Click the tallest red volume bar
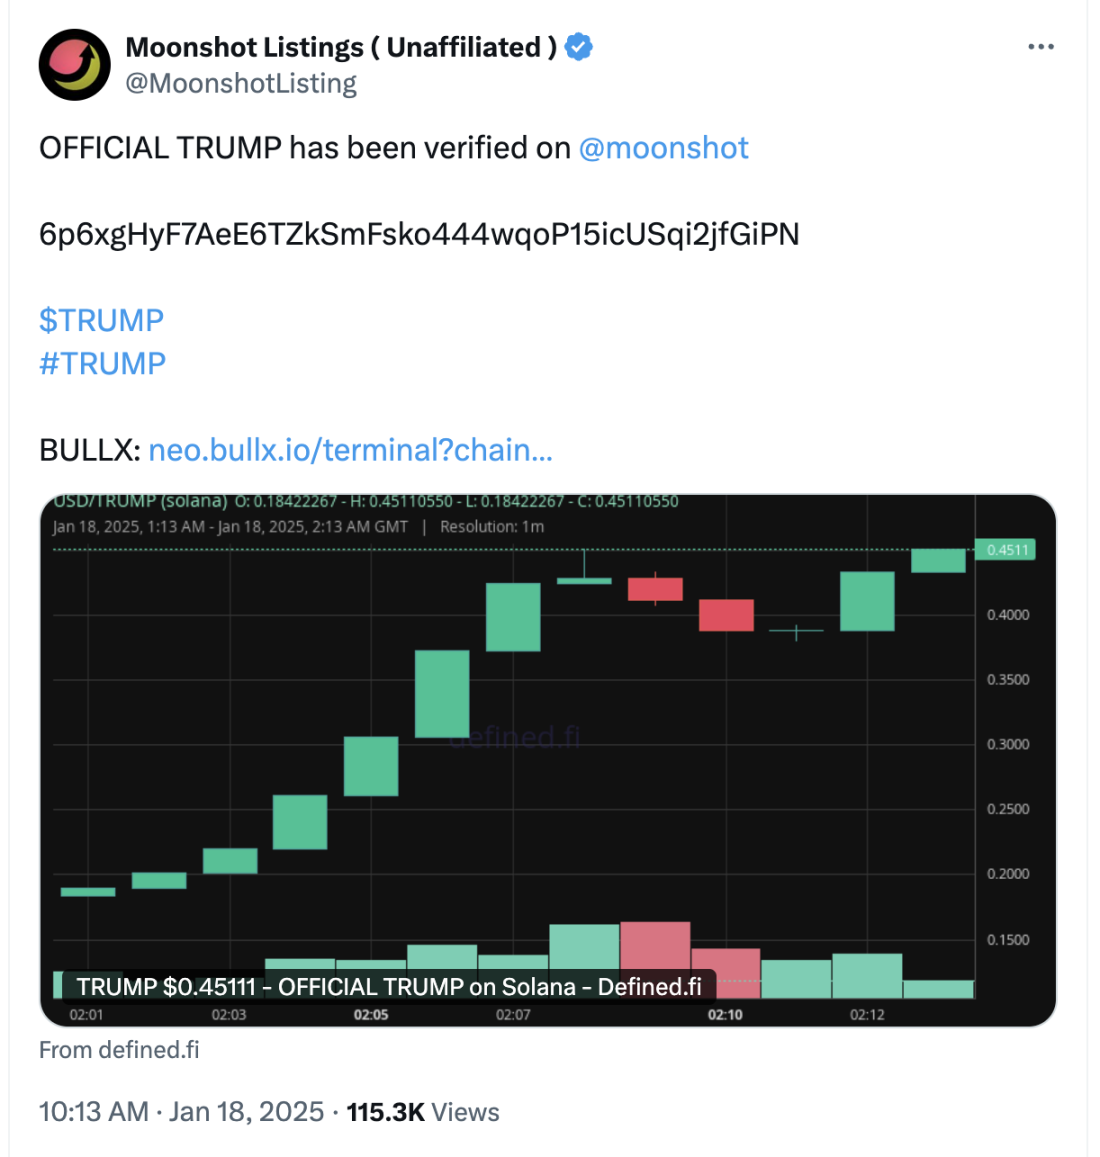The width and height of the screenshot is (1100, 1157). click(x=655, y=959)
